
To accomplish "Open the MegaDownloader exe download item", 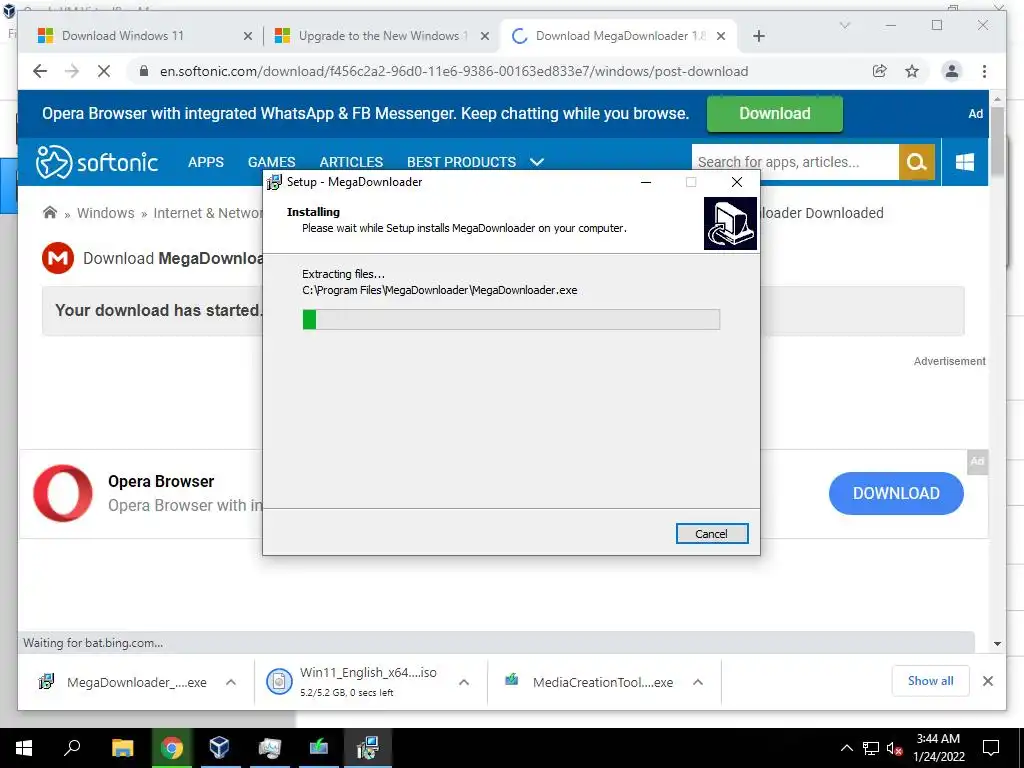I will click(124, 682).
